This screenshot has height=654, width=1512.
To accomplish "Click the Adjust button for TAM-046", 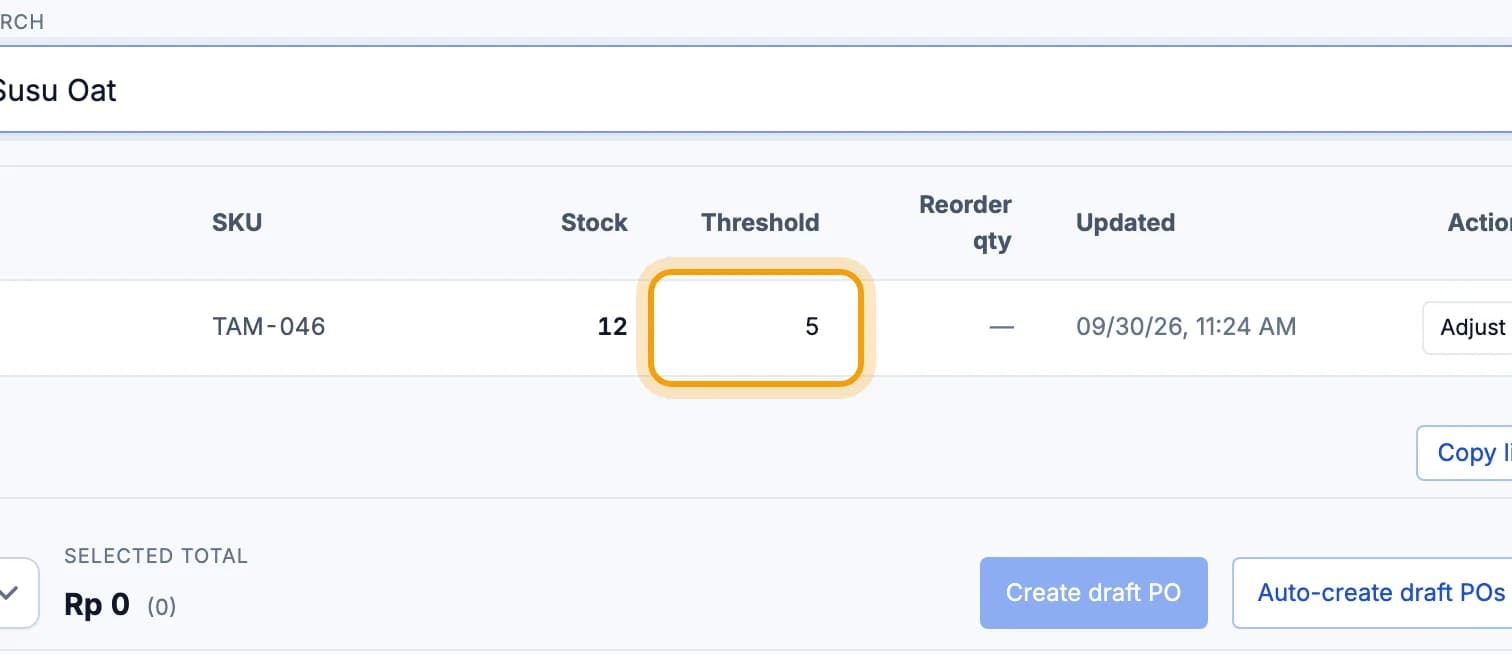I will [1467, 327].
